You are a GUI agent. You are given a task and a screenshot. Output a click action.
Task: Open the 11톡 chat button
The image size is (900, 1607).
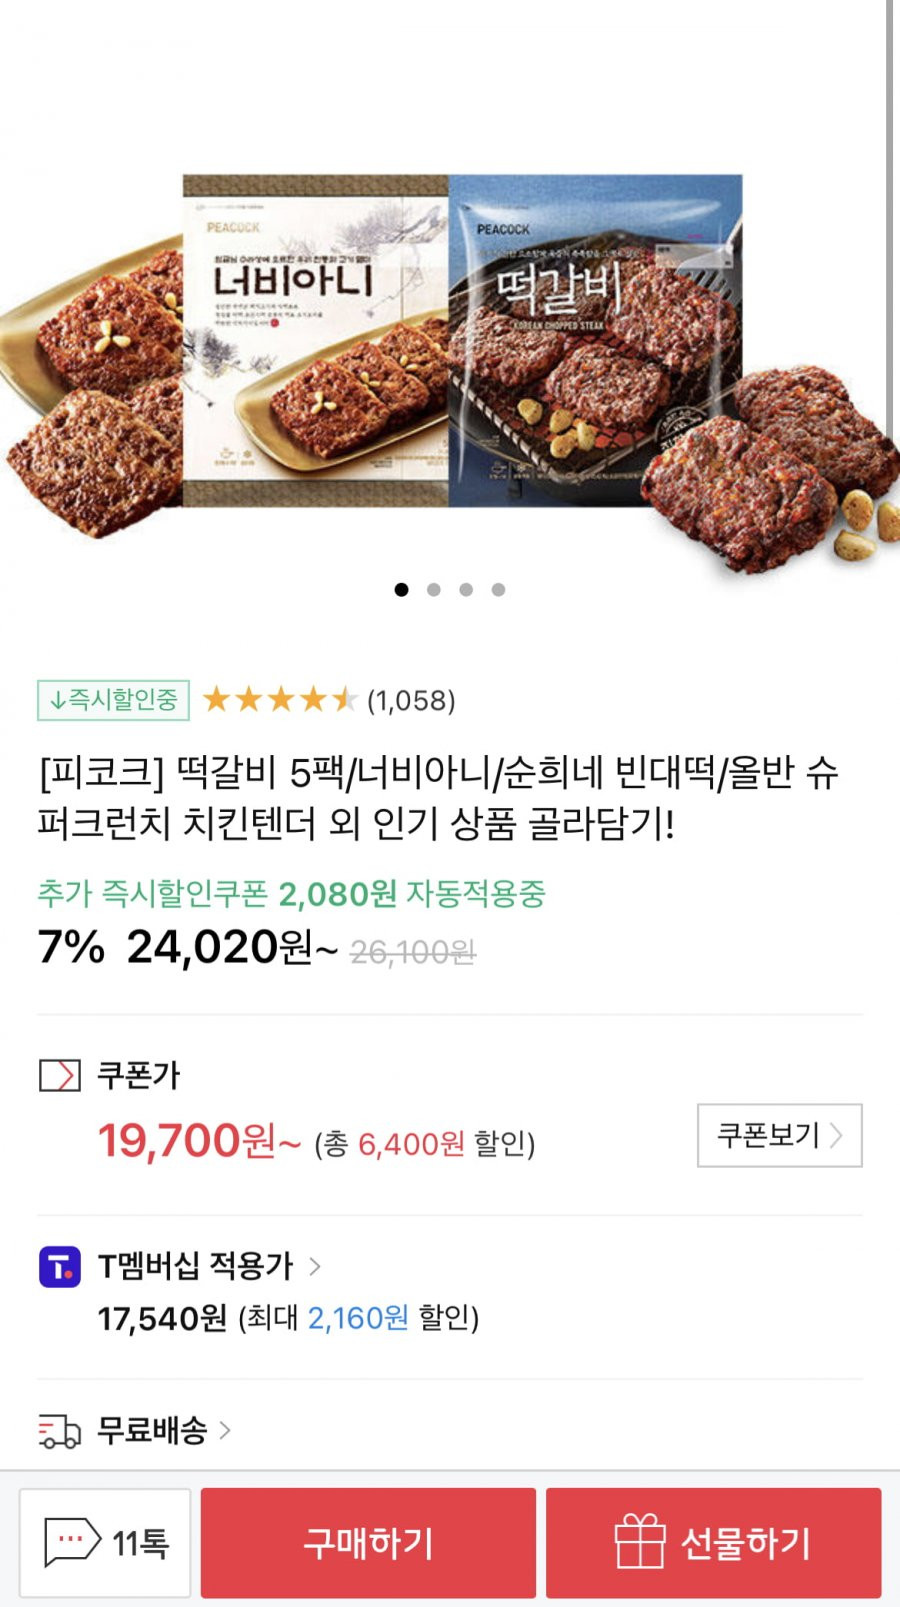(105, 1542)
